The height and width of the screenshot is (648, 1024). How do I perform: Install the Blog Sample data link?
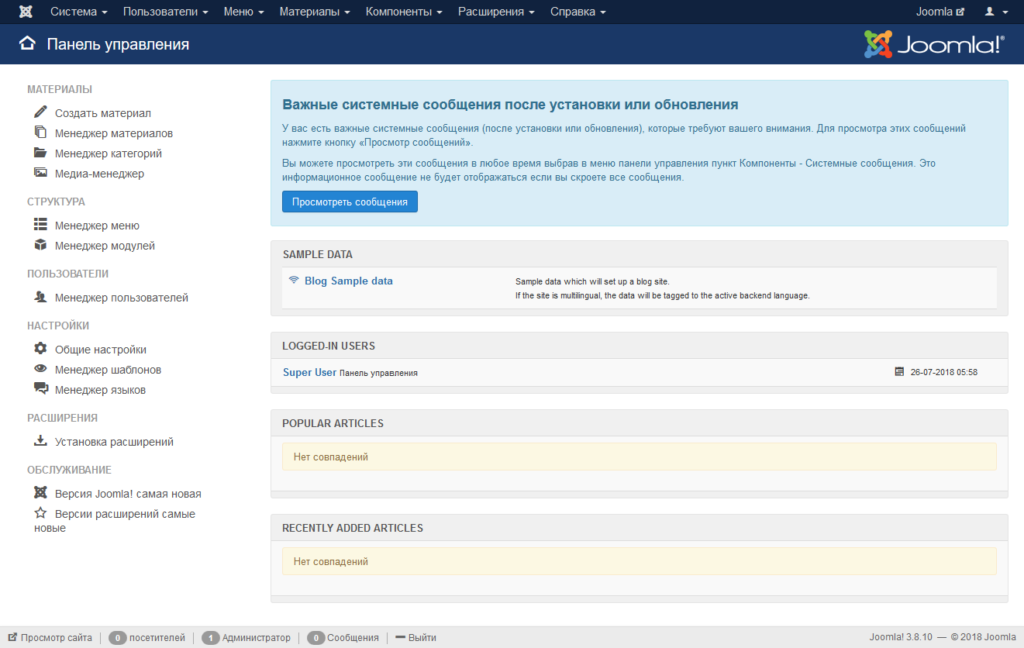348,281
